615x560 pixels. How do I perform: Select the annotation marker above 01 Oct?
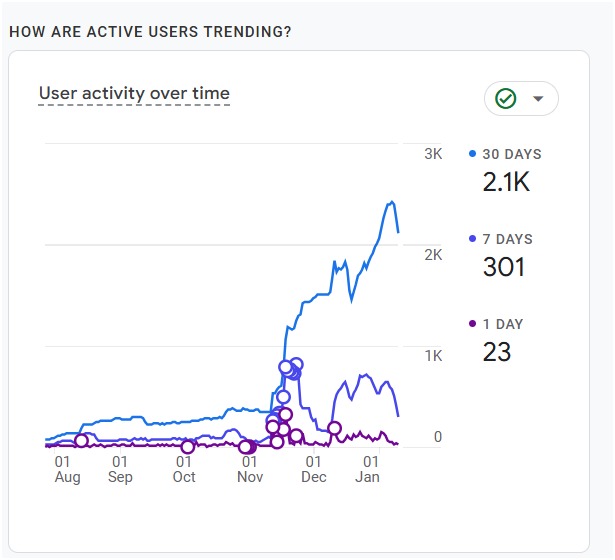coord(187,446)
